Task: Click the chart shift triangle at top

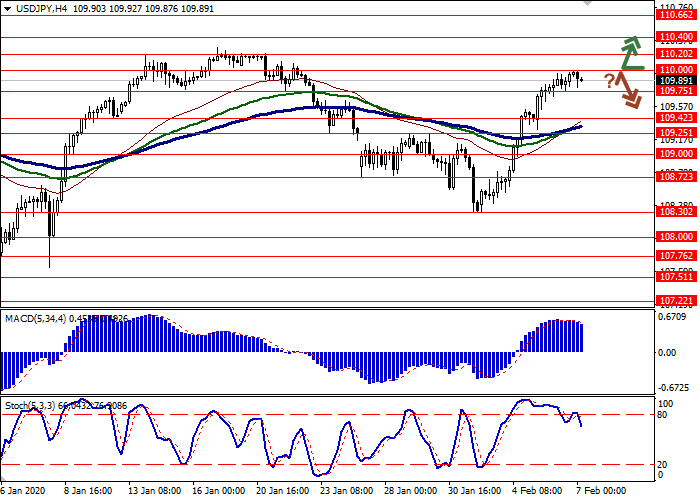Action: click(x=585, y=4)
